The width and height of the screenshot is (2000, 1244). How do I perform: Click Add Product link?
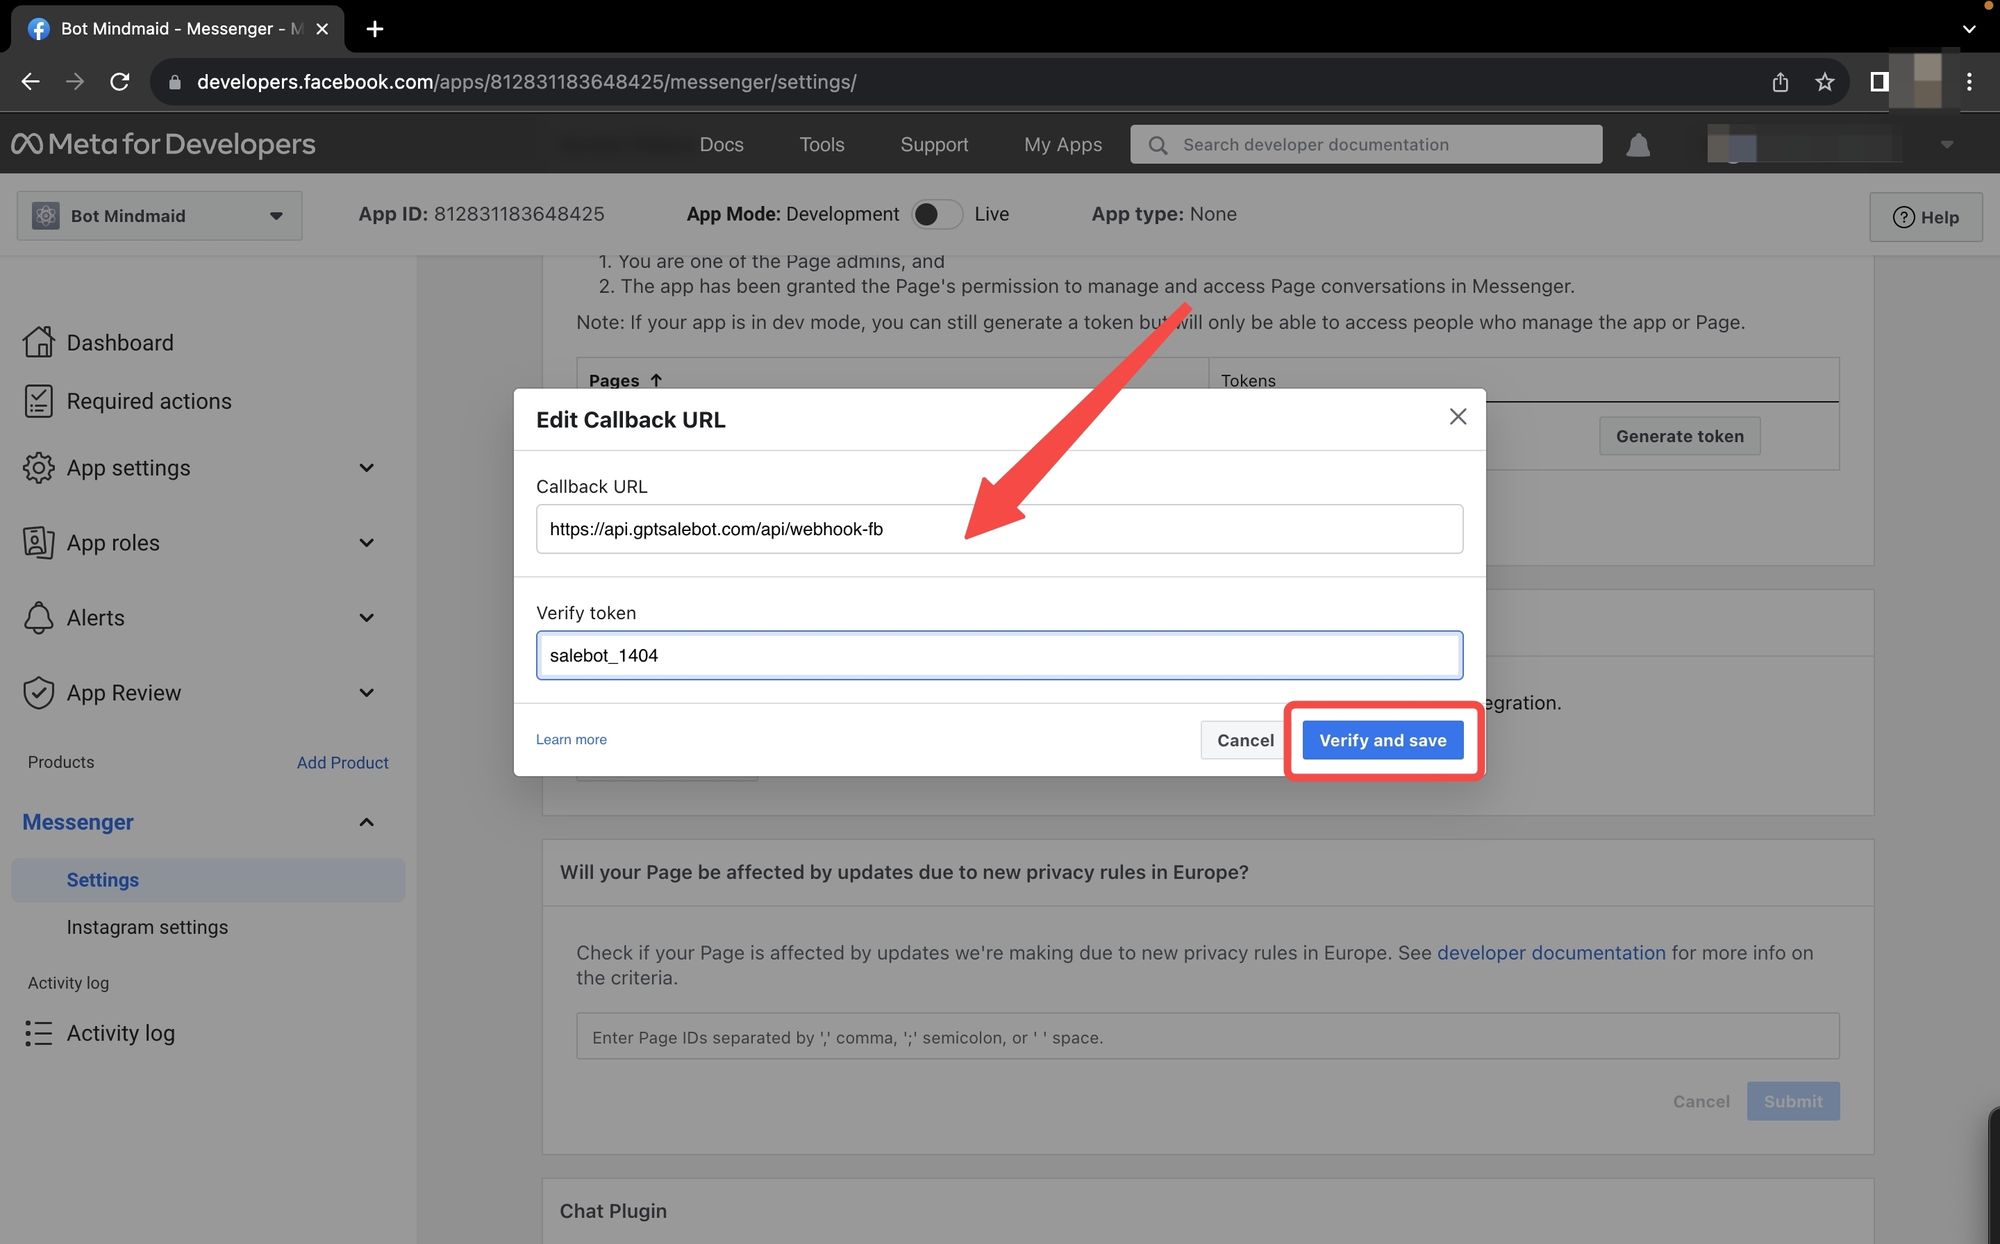342,762
